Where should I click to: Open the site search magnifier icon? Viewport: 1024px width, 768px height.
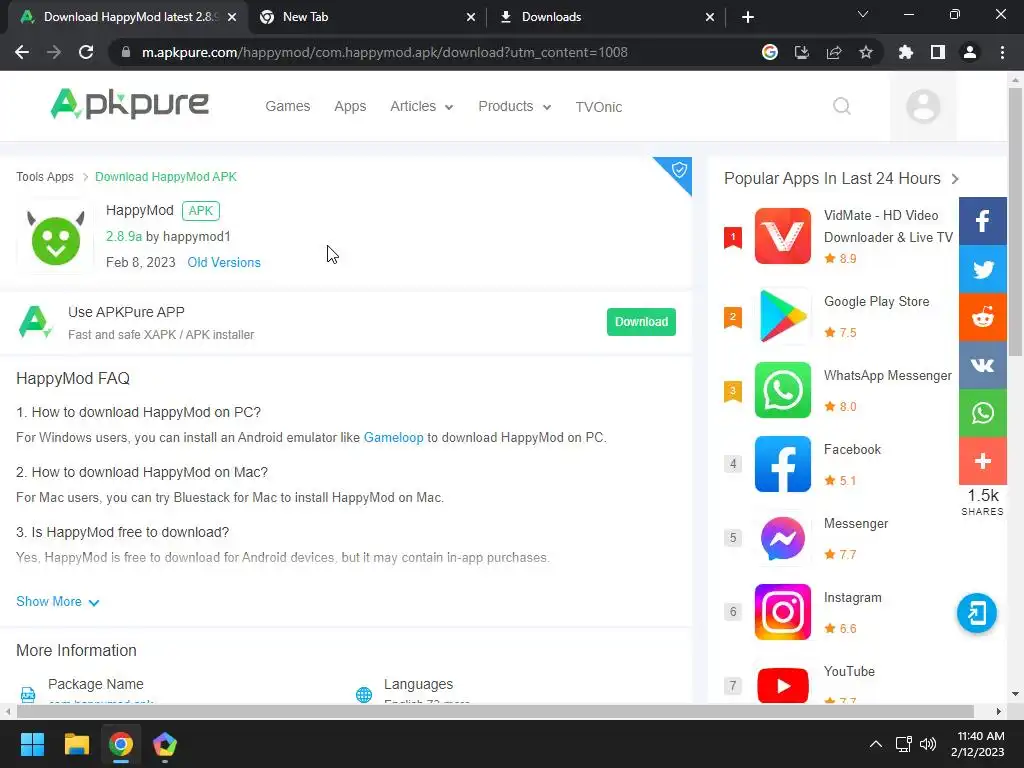pyautogui.click(x=842, y=106)
